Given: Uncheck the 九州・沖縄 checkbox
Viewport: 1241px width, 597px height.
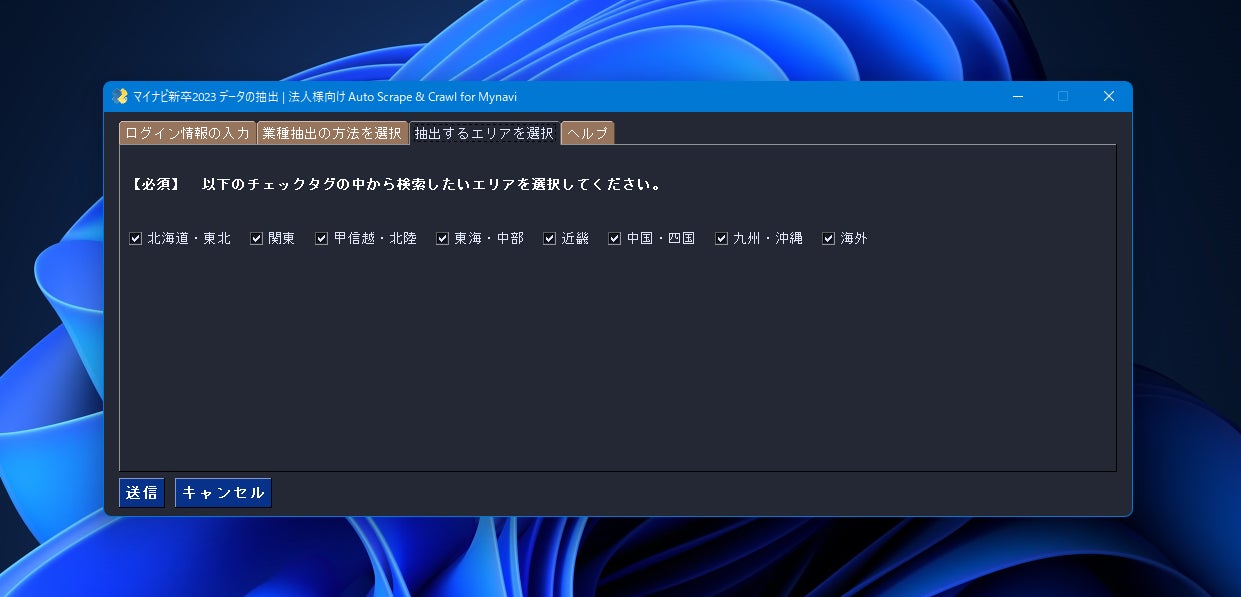Looking at the screenshot, I should pos(721,239).
